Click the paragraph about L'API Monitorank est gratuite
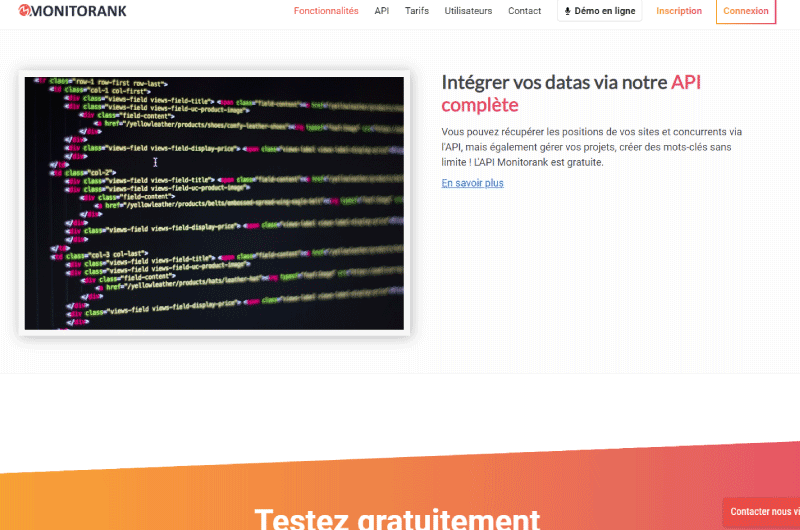The height and width of the screenshot is (530, 800). [x=592, y=147]
